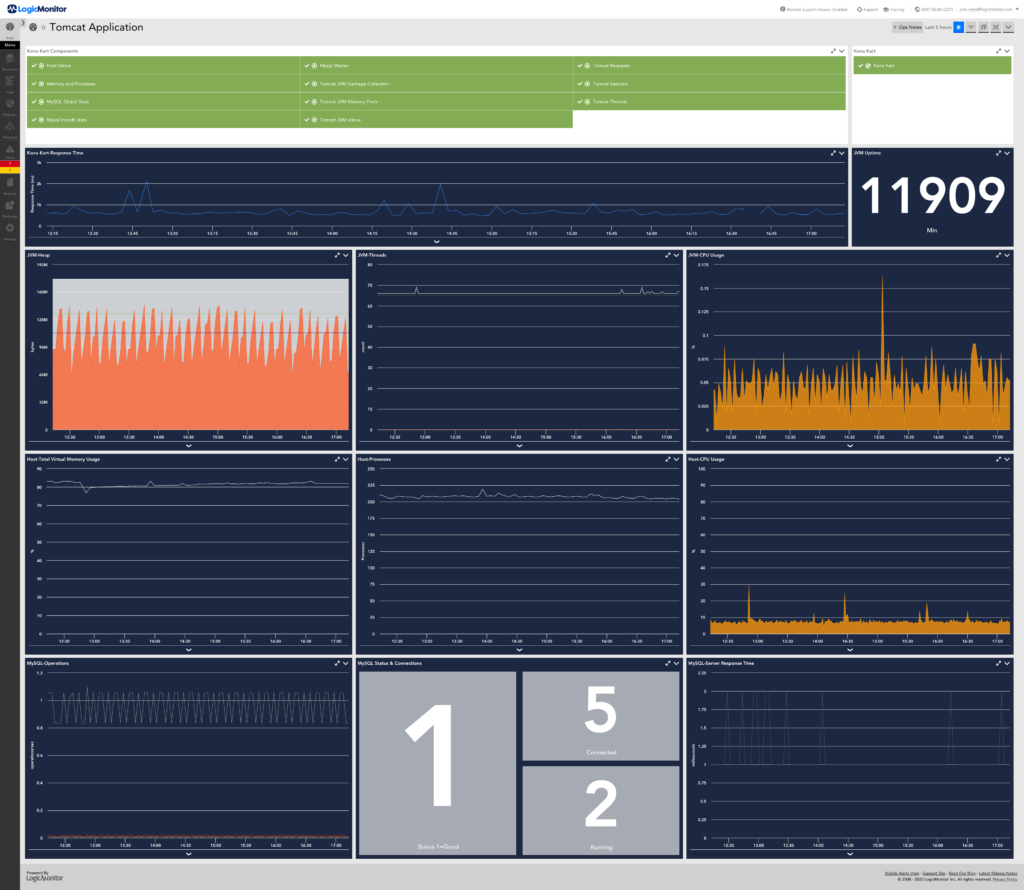Open the JVM-CPU Usage widget menu

click(x=1007, y=255)
